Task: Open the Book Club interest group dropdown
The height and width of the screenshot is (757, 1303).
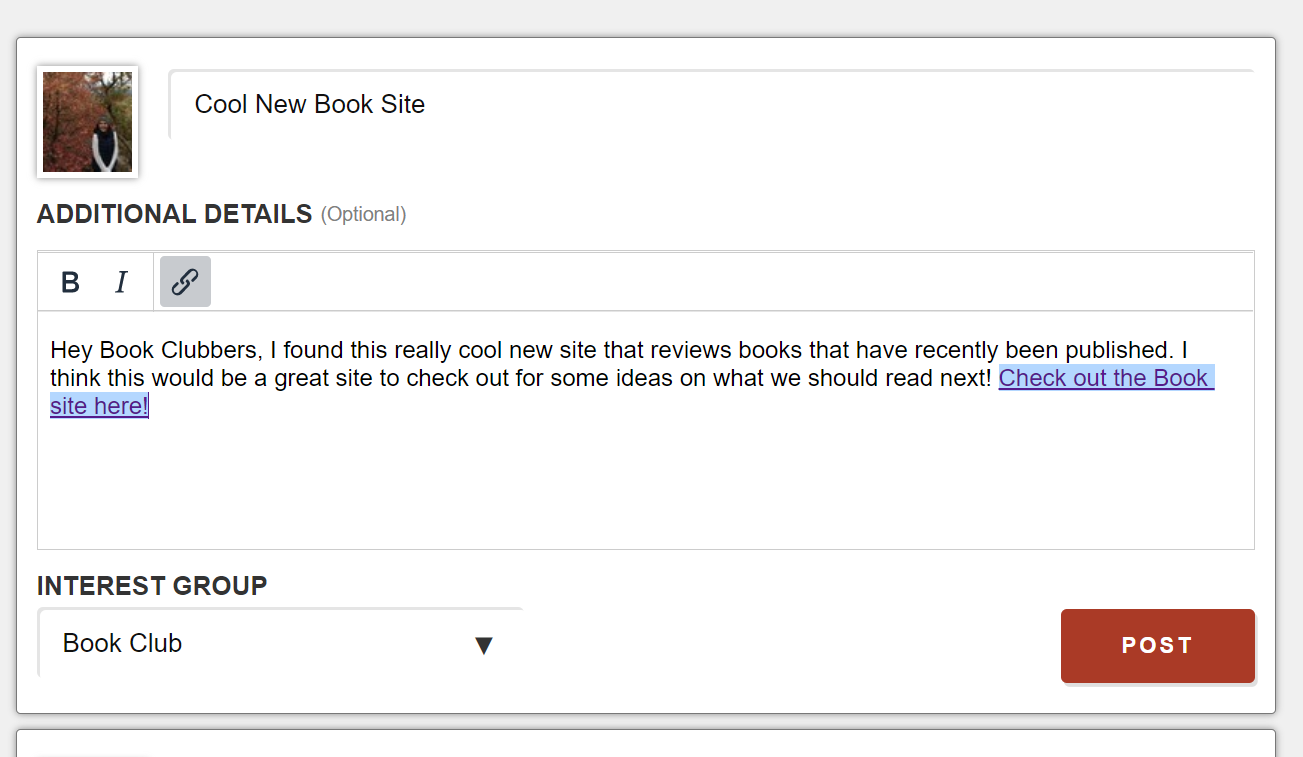Action: pos(280,643)
